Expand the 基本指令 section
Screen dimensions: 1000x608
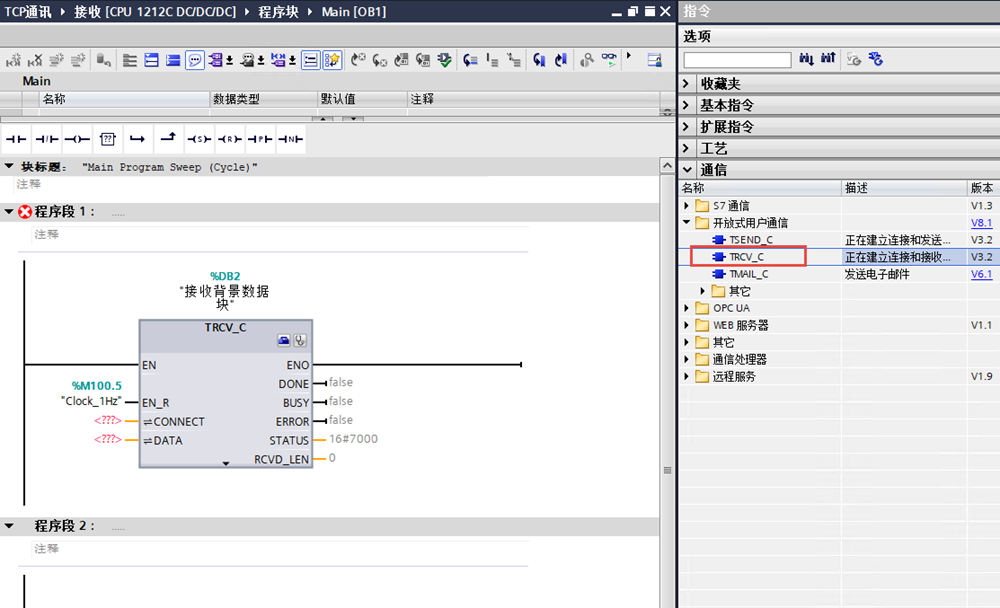(686, 105)
